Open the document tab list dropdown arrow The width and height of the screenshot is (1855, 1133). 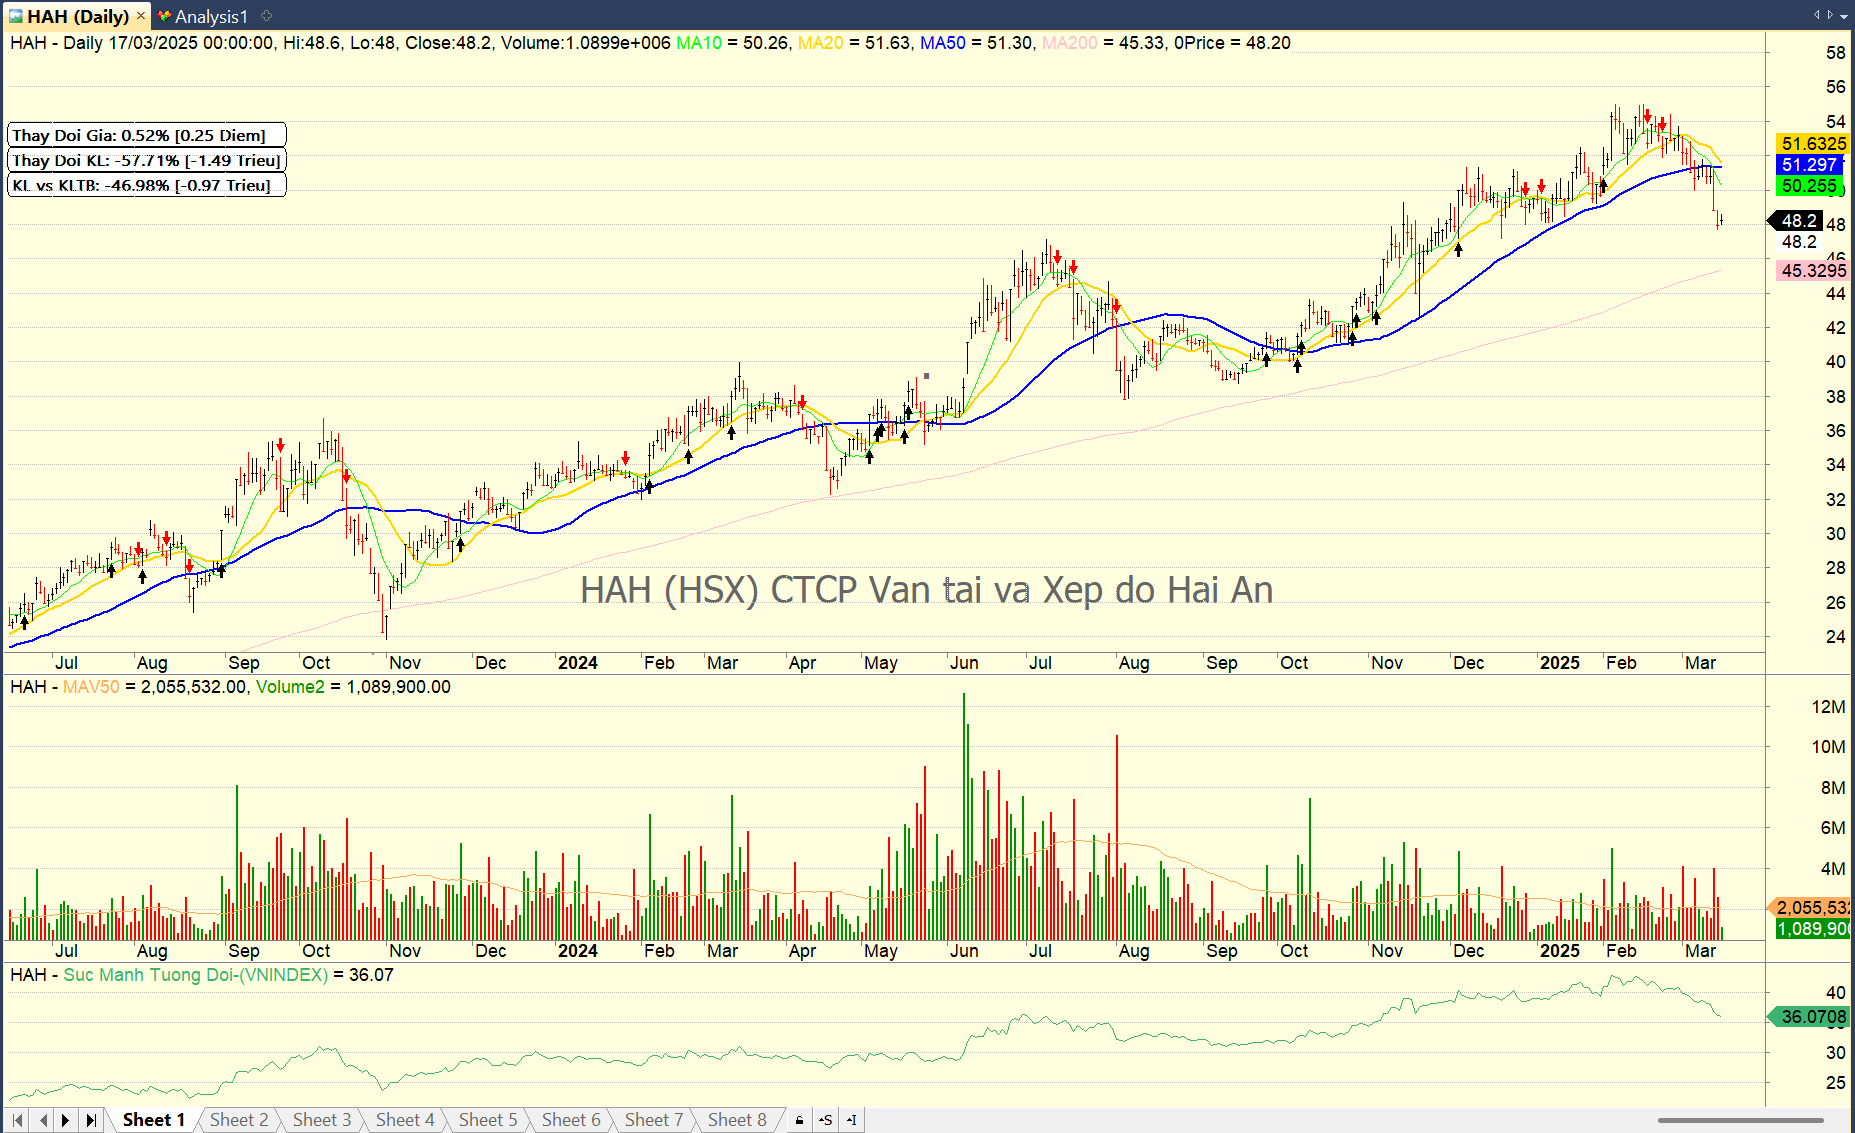(x=1844, y=16)
